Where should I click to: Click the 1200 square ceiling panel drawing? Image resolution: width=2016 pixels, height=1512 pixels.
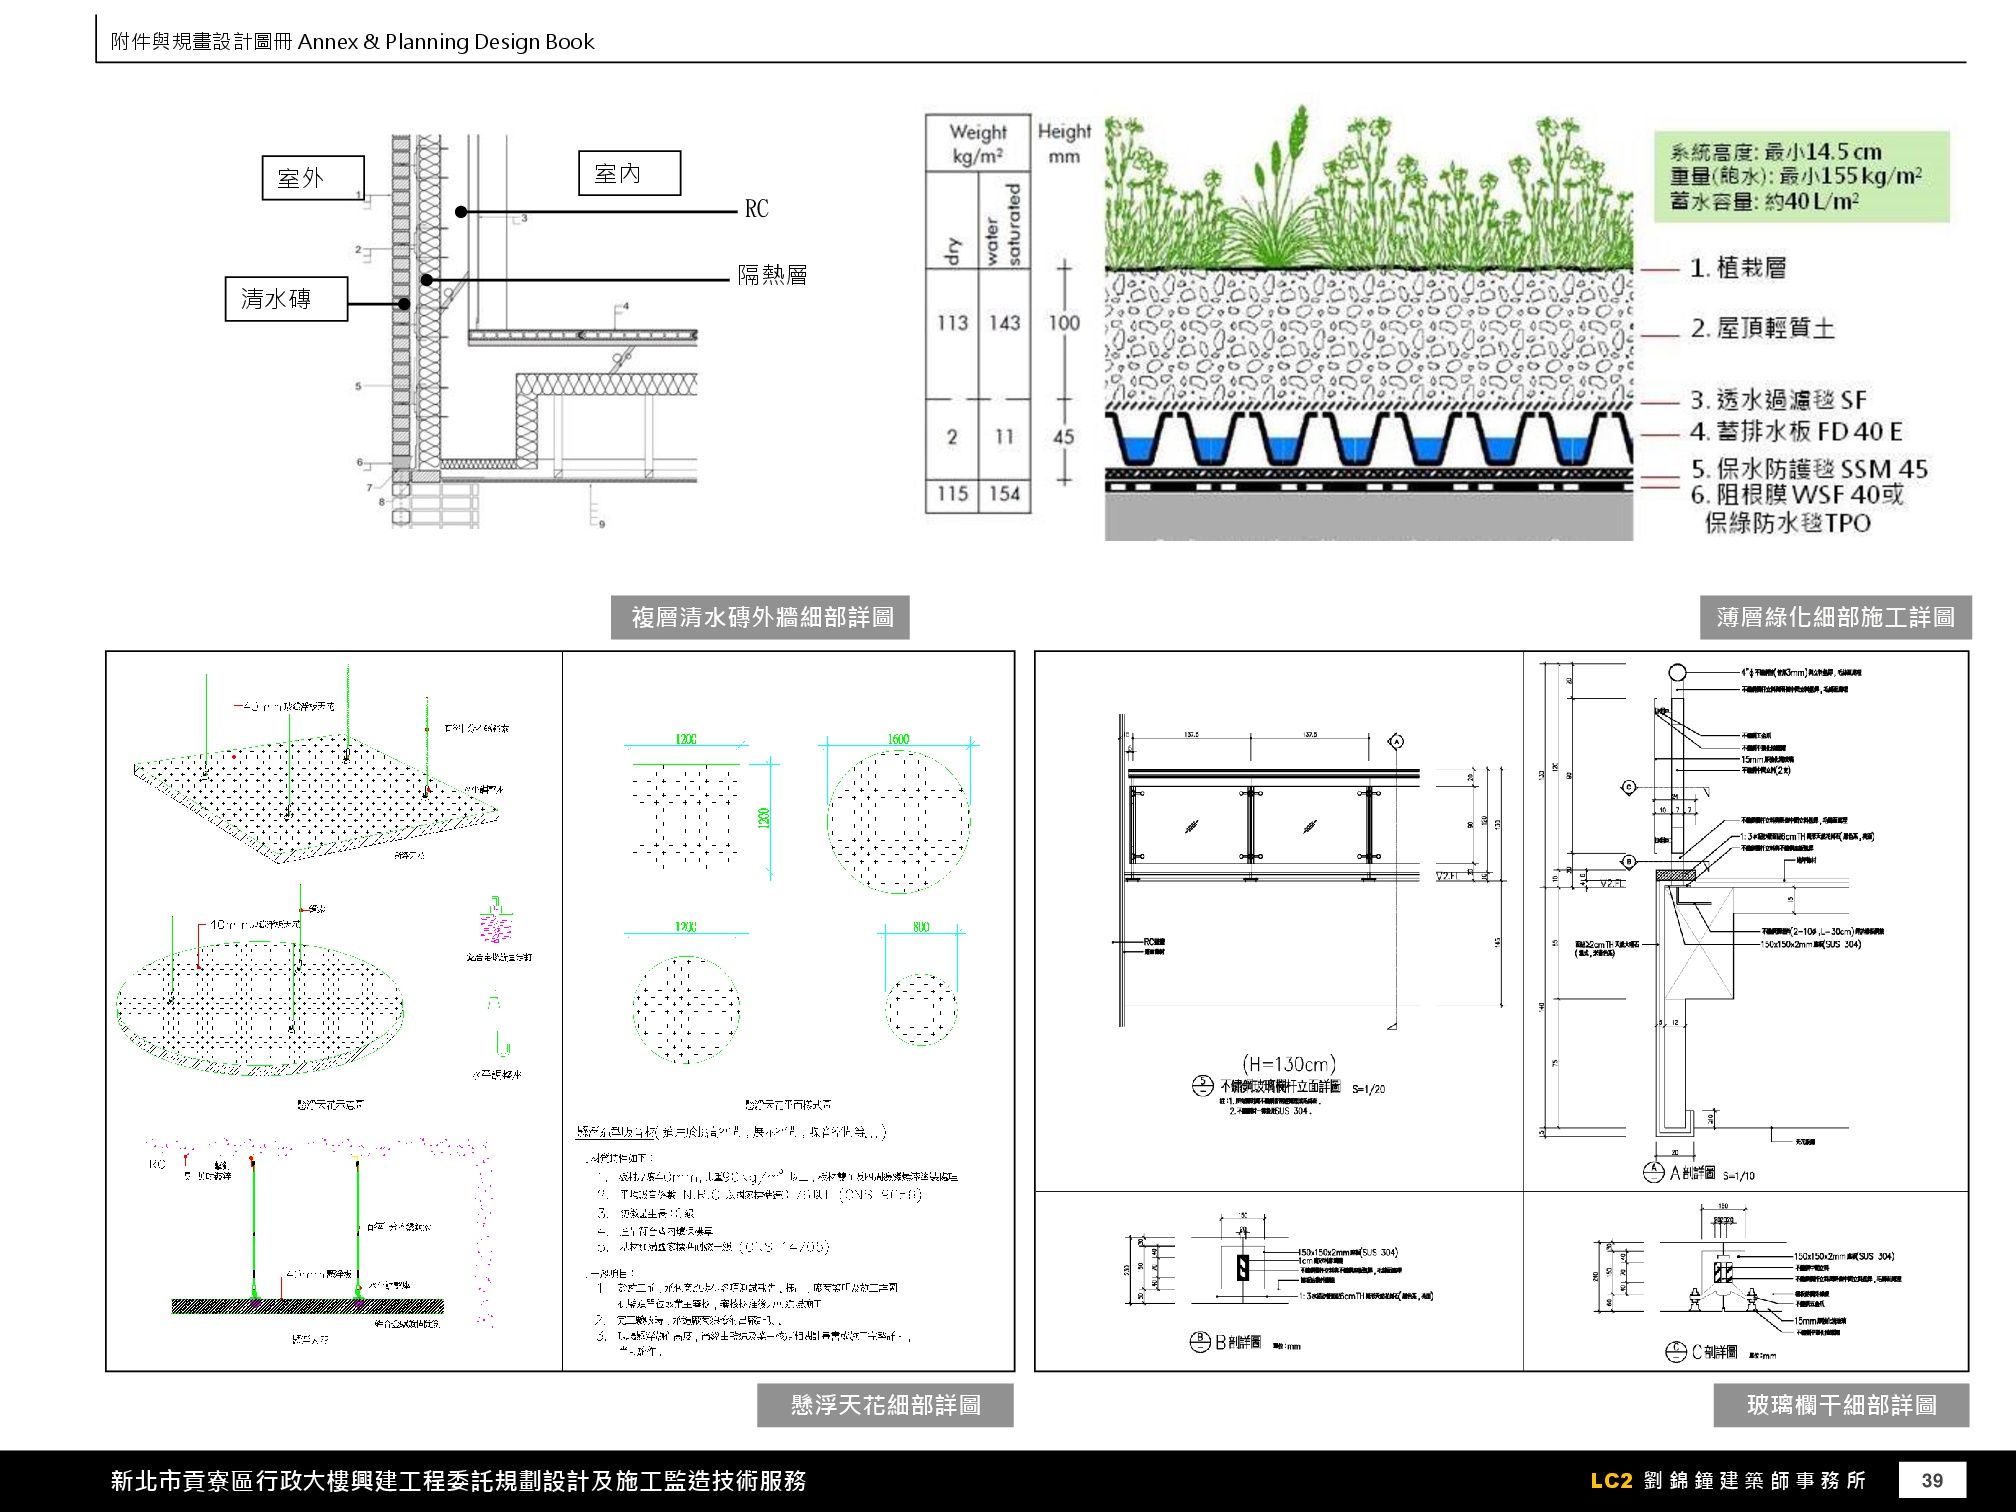[x=686, y=815]
